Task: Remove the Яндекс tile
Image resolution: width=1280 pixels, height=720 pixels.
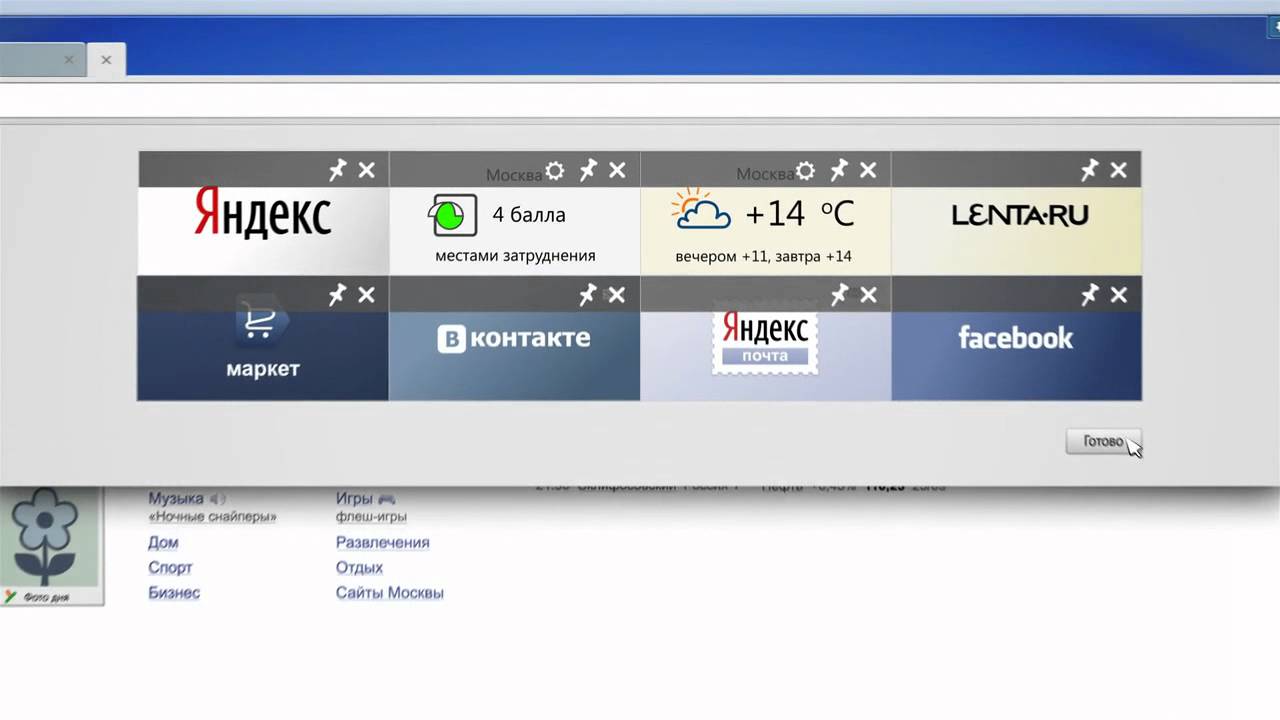Action: click(367, 170)
